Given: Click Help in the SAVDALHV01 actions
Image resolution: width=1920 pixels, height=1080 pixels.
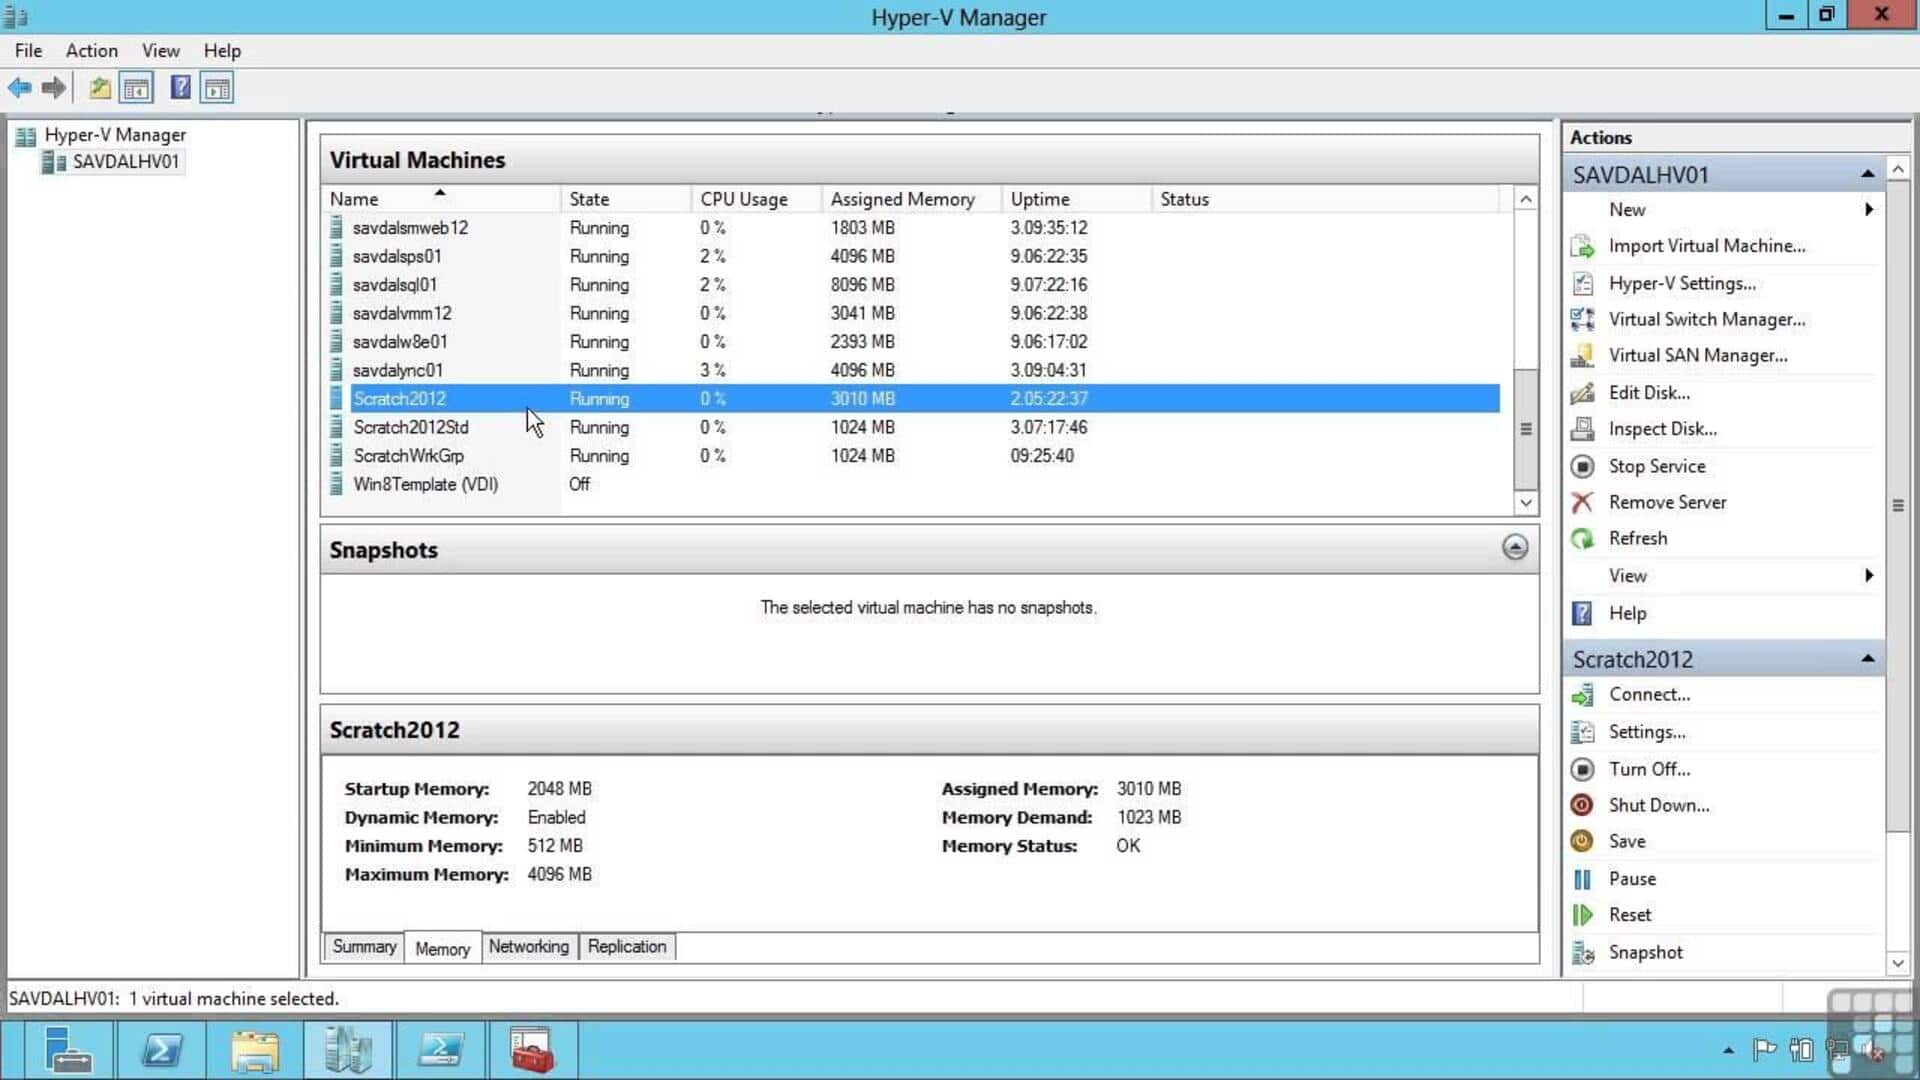Looking at the screenshot, I should 1627,613.
